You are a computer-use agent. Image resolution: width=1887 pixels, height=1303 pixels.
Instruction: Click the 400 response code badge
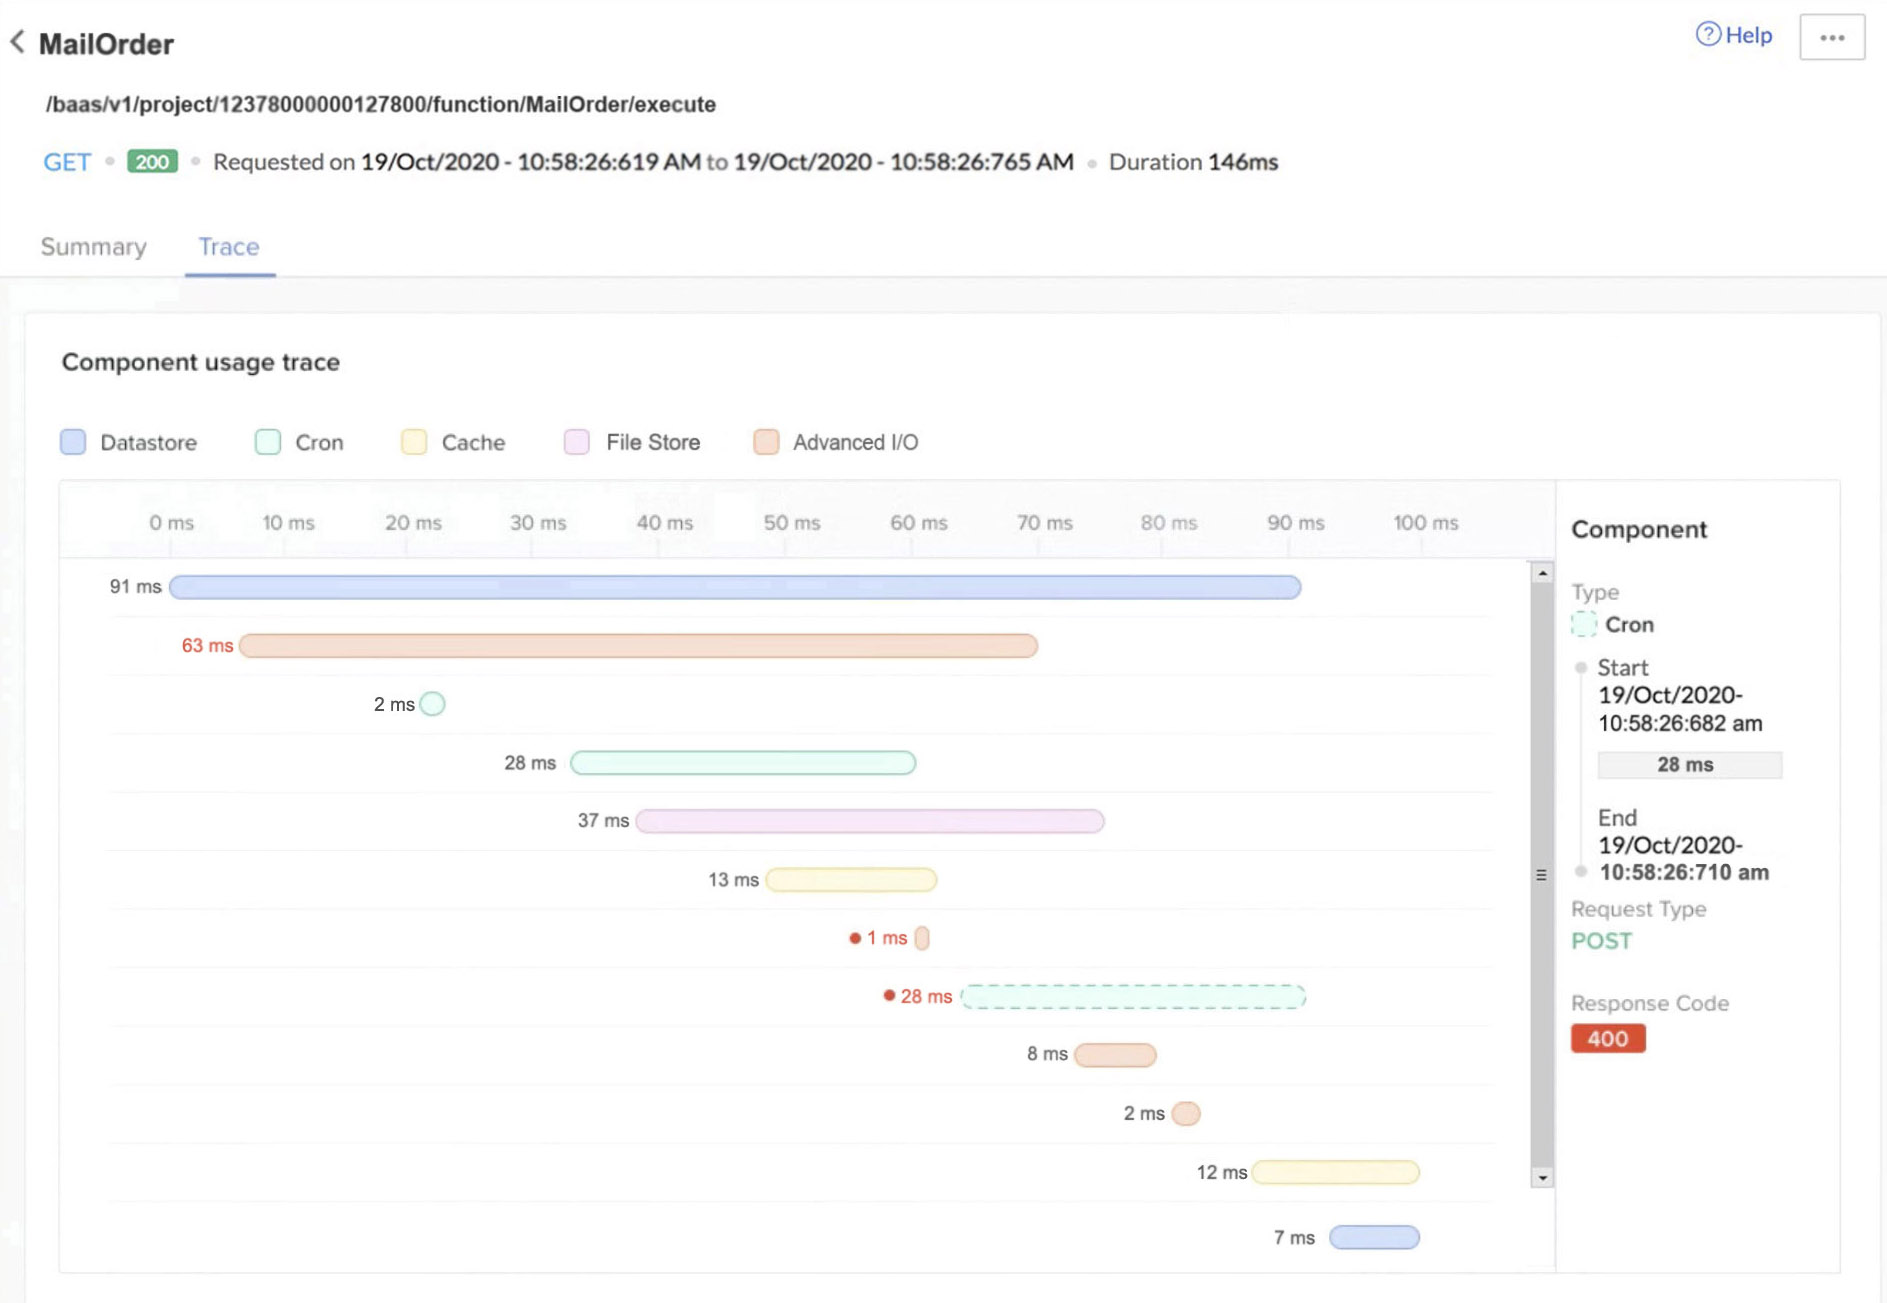[1607, 1039]
